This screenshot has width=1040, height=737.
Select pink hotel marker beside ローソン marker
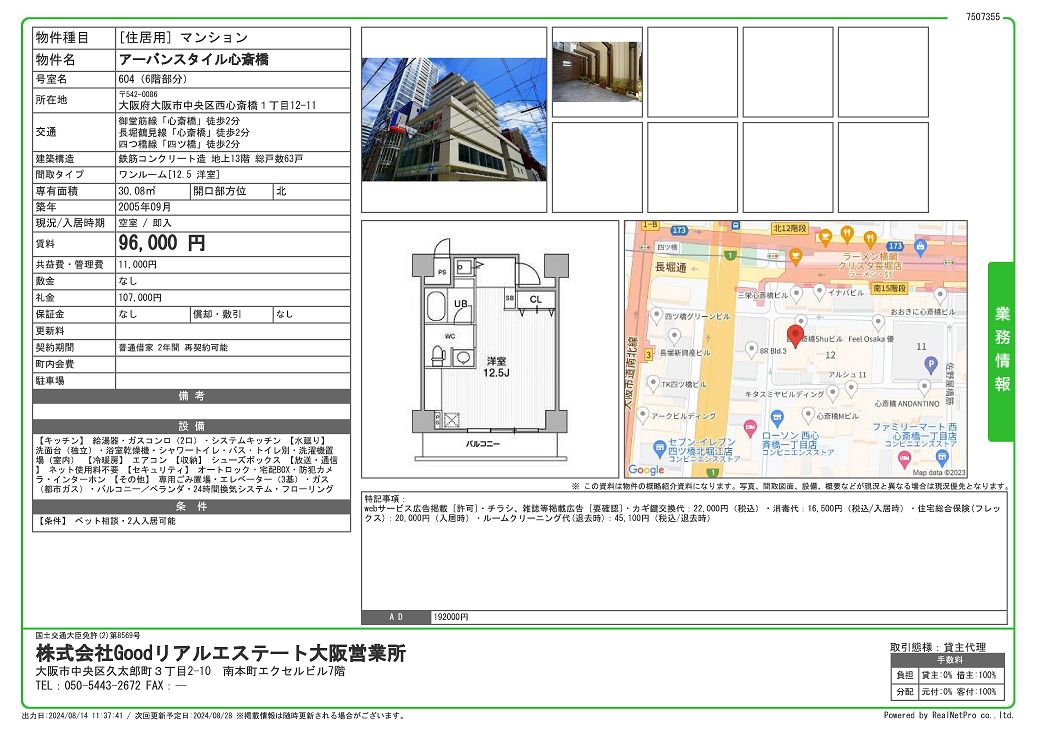(x=749, y=427)
